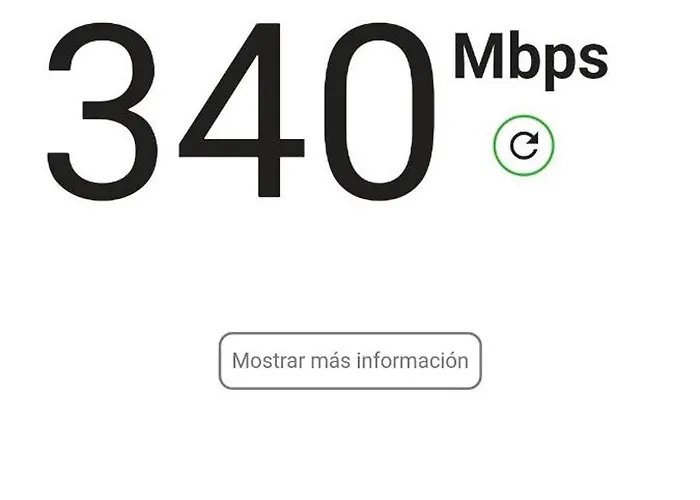Select the green-ringed retry arrow icon
The image size is (700, 500).
524,146
